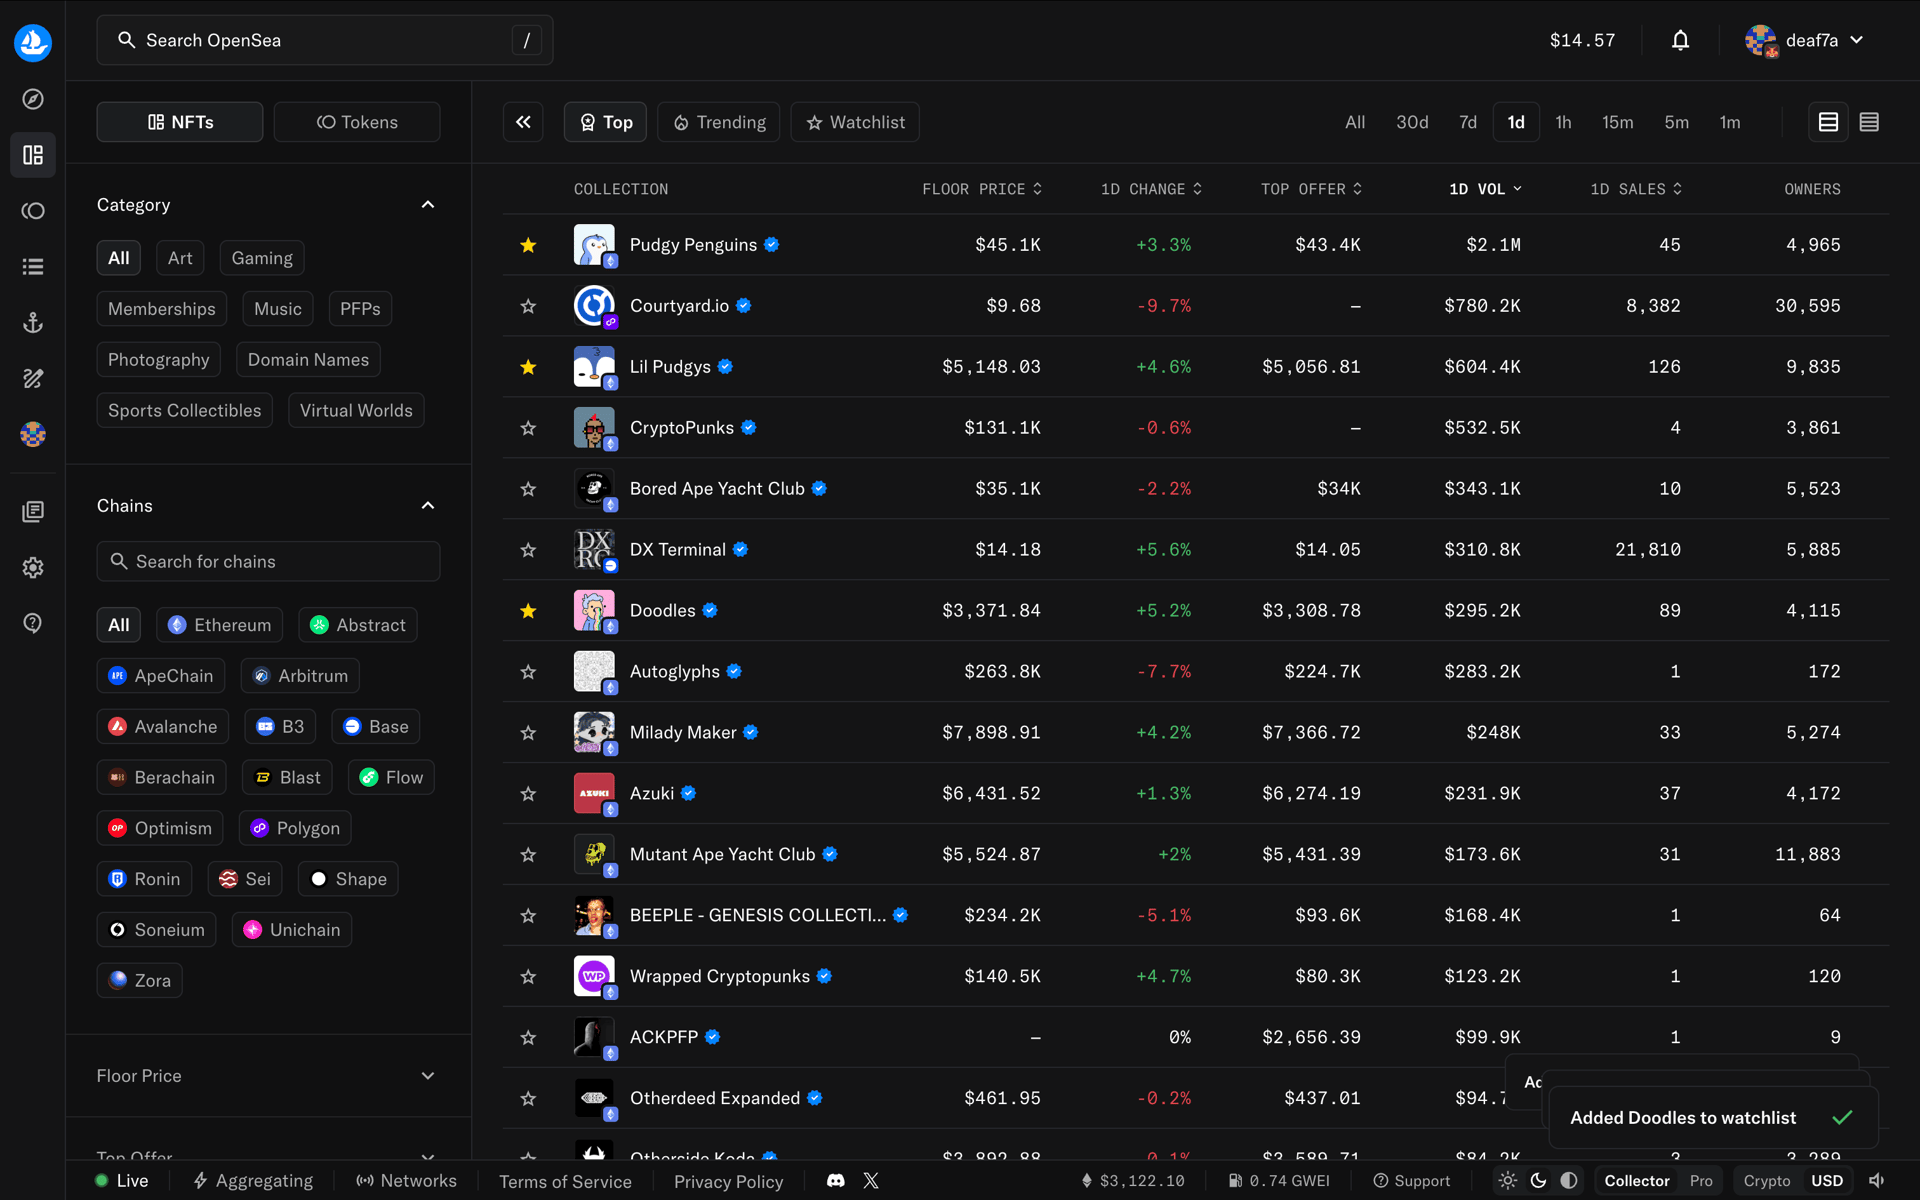Screen dimensions: 1920x1200
Task: Open the Pudgy Penguins collection thumbnail
Action: point(594,245)
